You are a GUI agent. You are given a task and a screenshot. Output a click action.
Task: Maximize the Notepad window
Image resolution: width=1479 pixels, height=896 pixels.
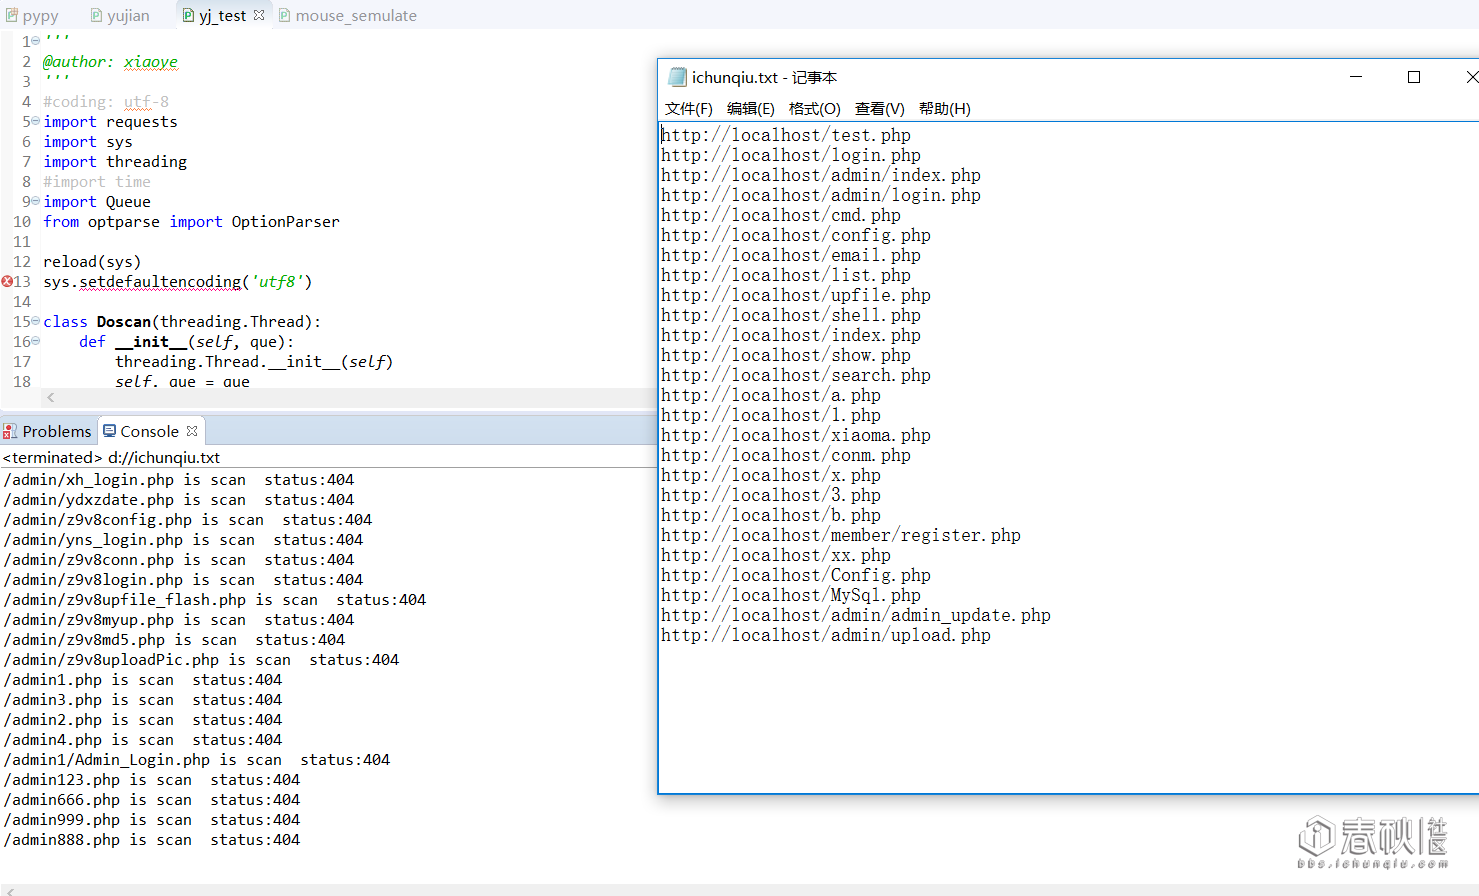coord(1414,77)
